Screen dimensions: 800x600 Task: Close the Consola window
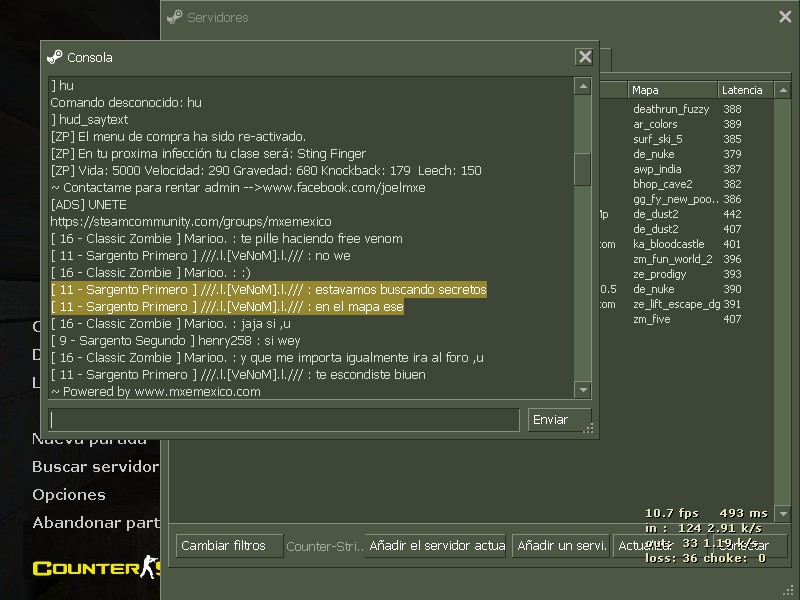point(585,57)
